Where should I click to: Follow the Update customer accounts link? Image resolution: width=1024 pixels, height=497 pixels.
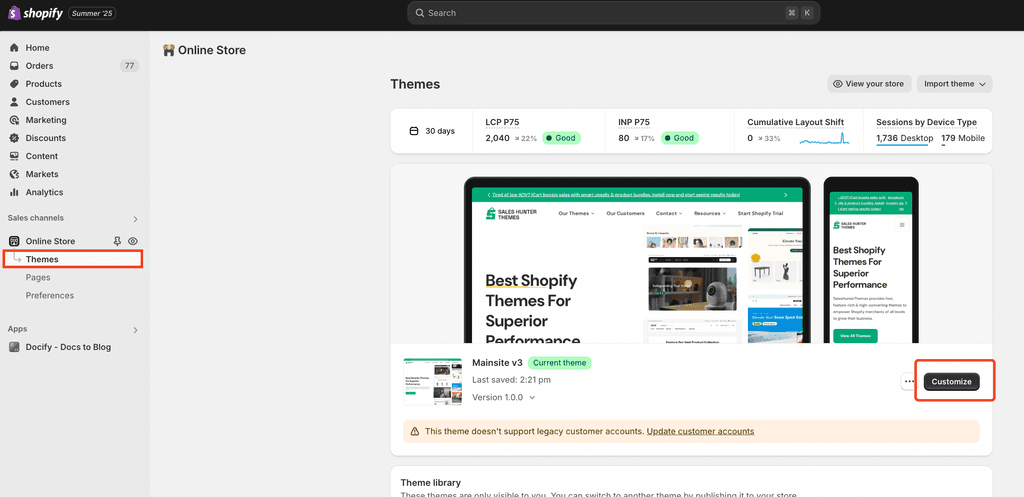point(700,432)
